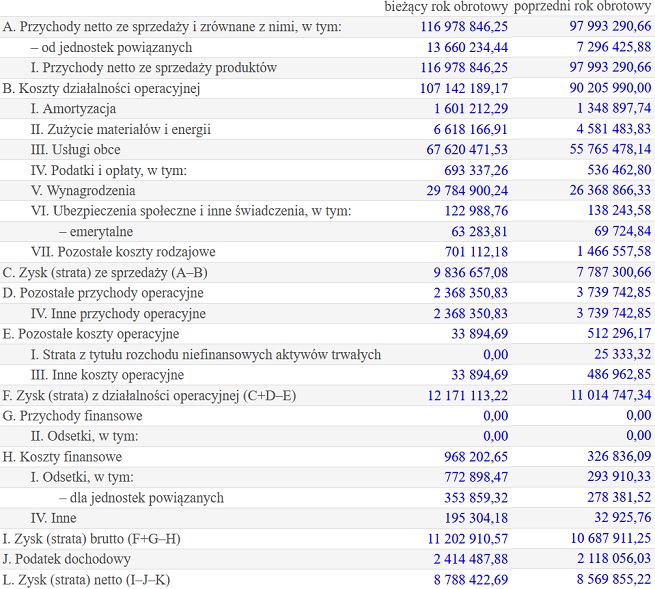Select value 10 687 911,25
655x589 pixels.
611,538
